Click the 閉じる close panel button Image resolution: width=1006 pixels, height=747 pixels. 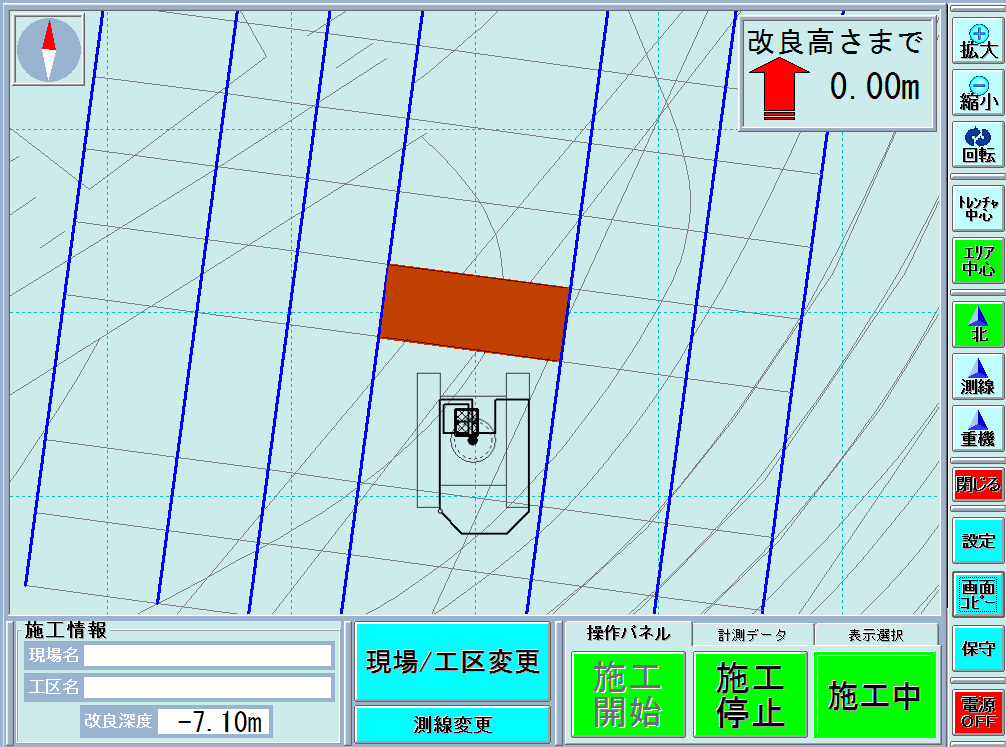pyautogui.click(x=978, y=484)
